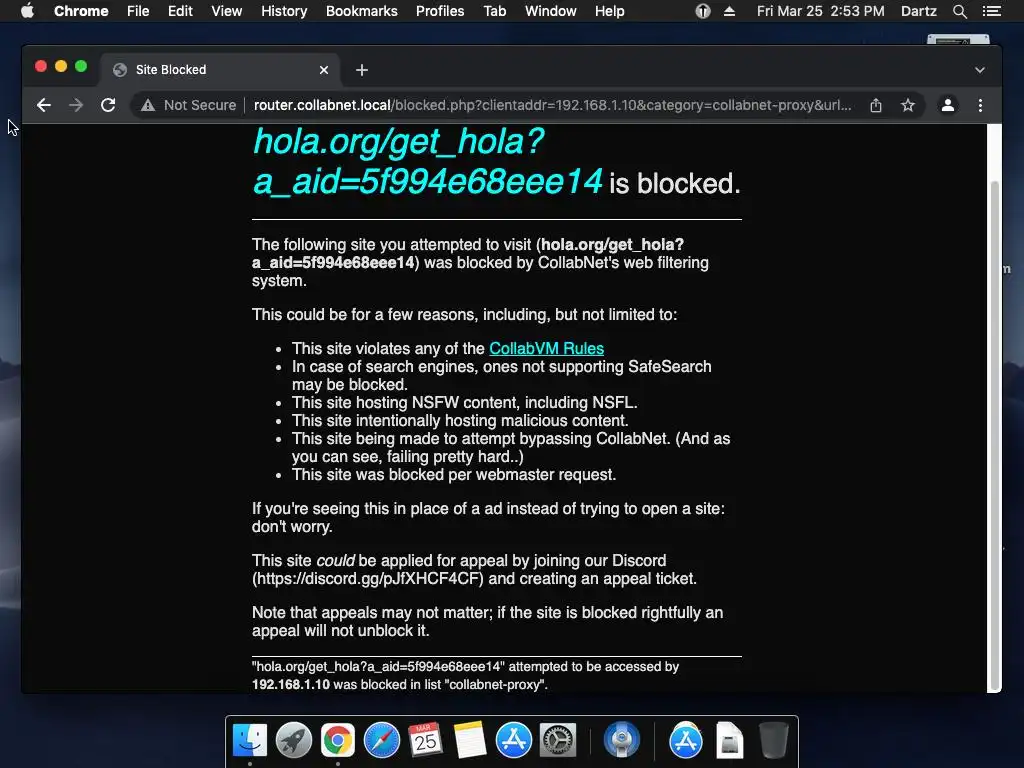Open Finder from the Dock
This screenshot has height=768, width=1024.
[x=250, y=740]
